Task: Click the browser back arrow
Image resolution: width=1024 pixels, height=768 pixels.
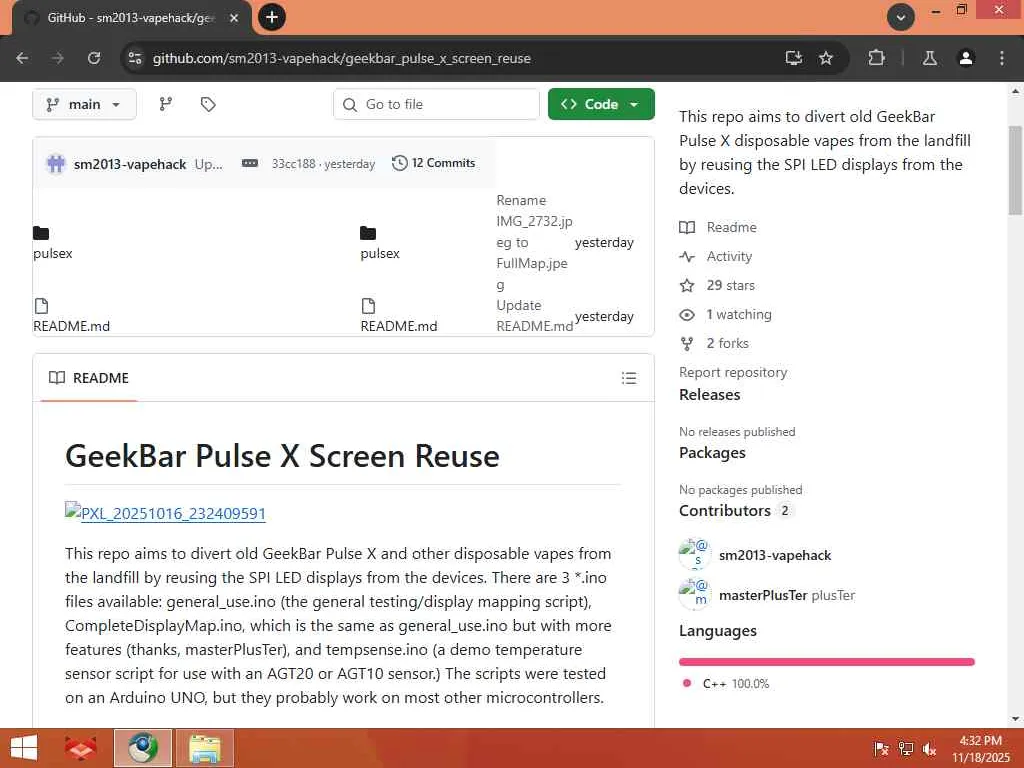Action: [22, 58]
